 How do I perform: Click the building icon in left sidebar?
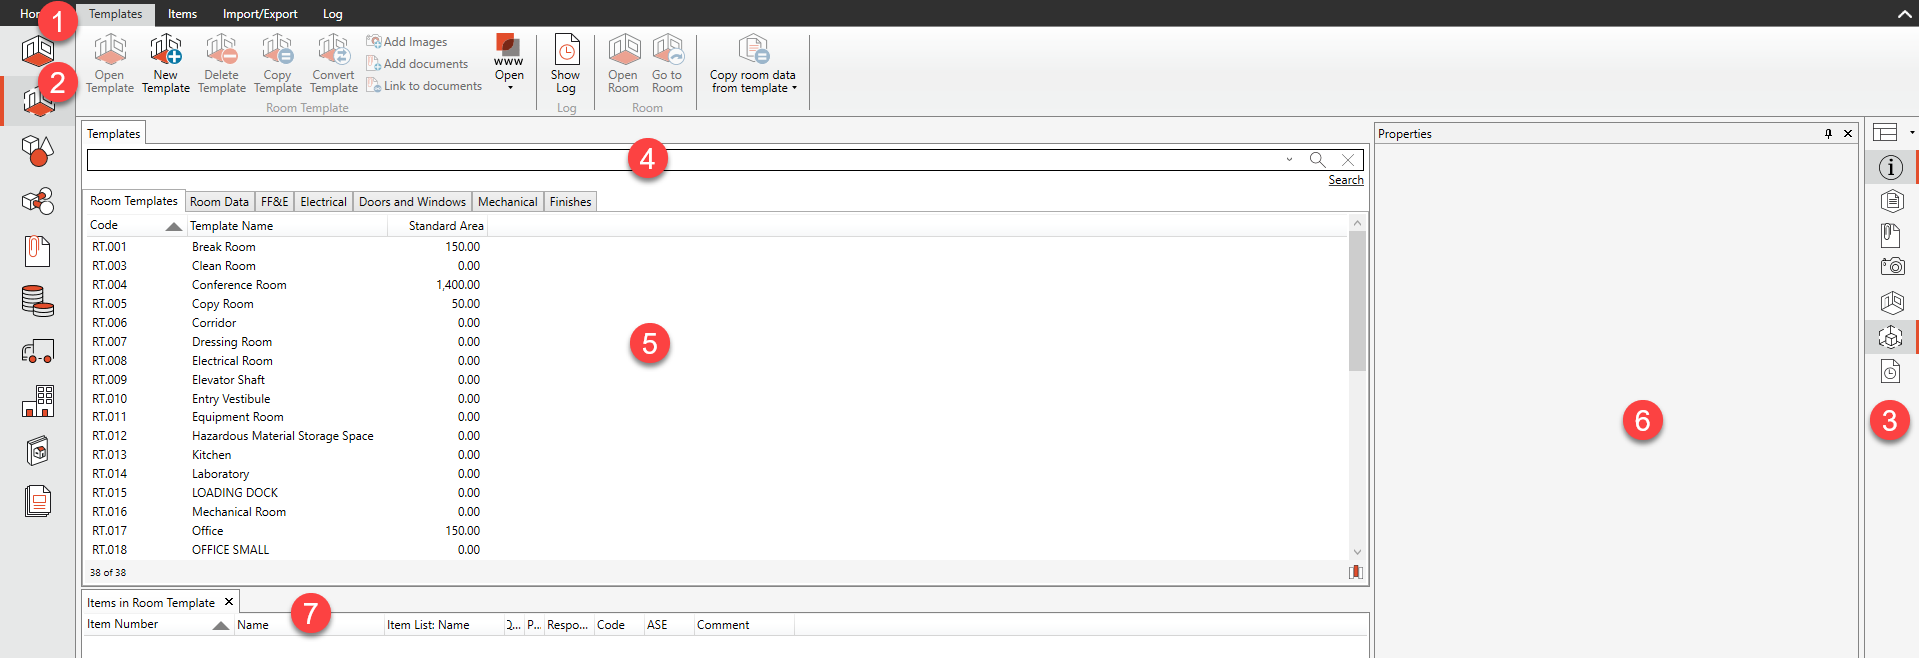38,401
